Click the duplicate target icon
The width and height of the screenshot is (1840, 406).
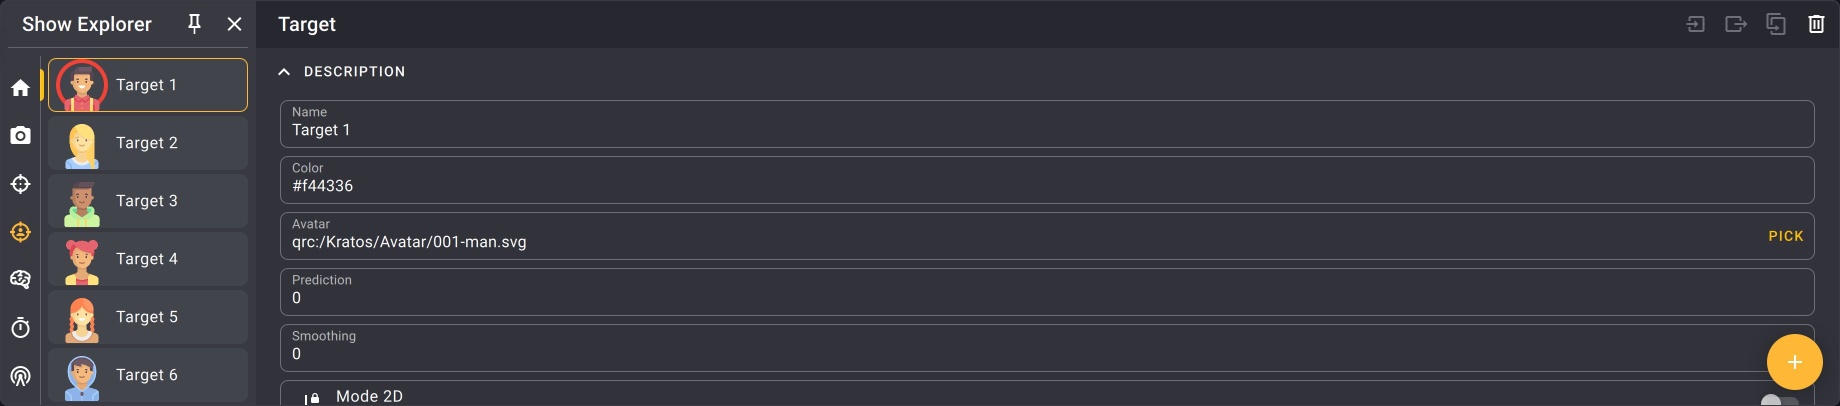[x=1776, y=24]
